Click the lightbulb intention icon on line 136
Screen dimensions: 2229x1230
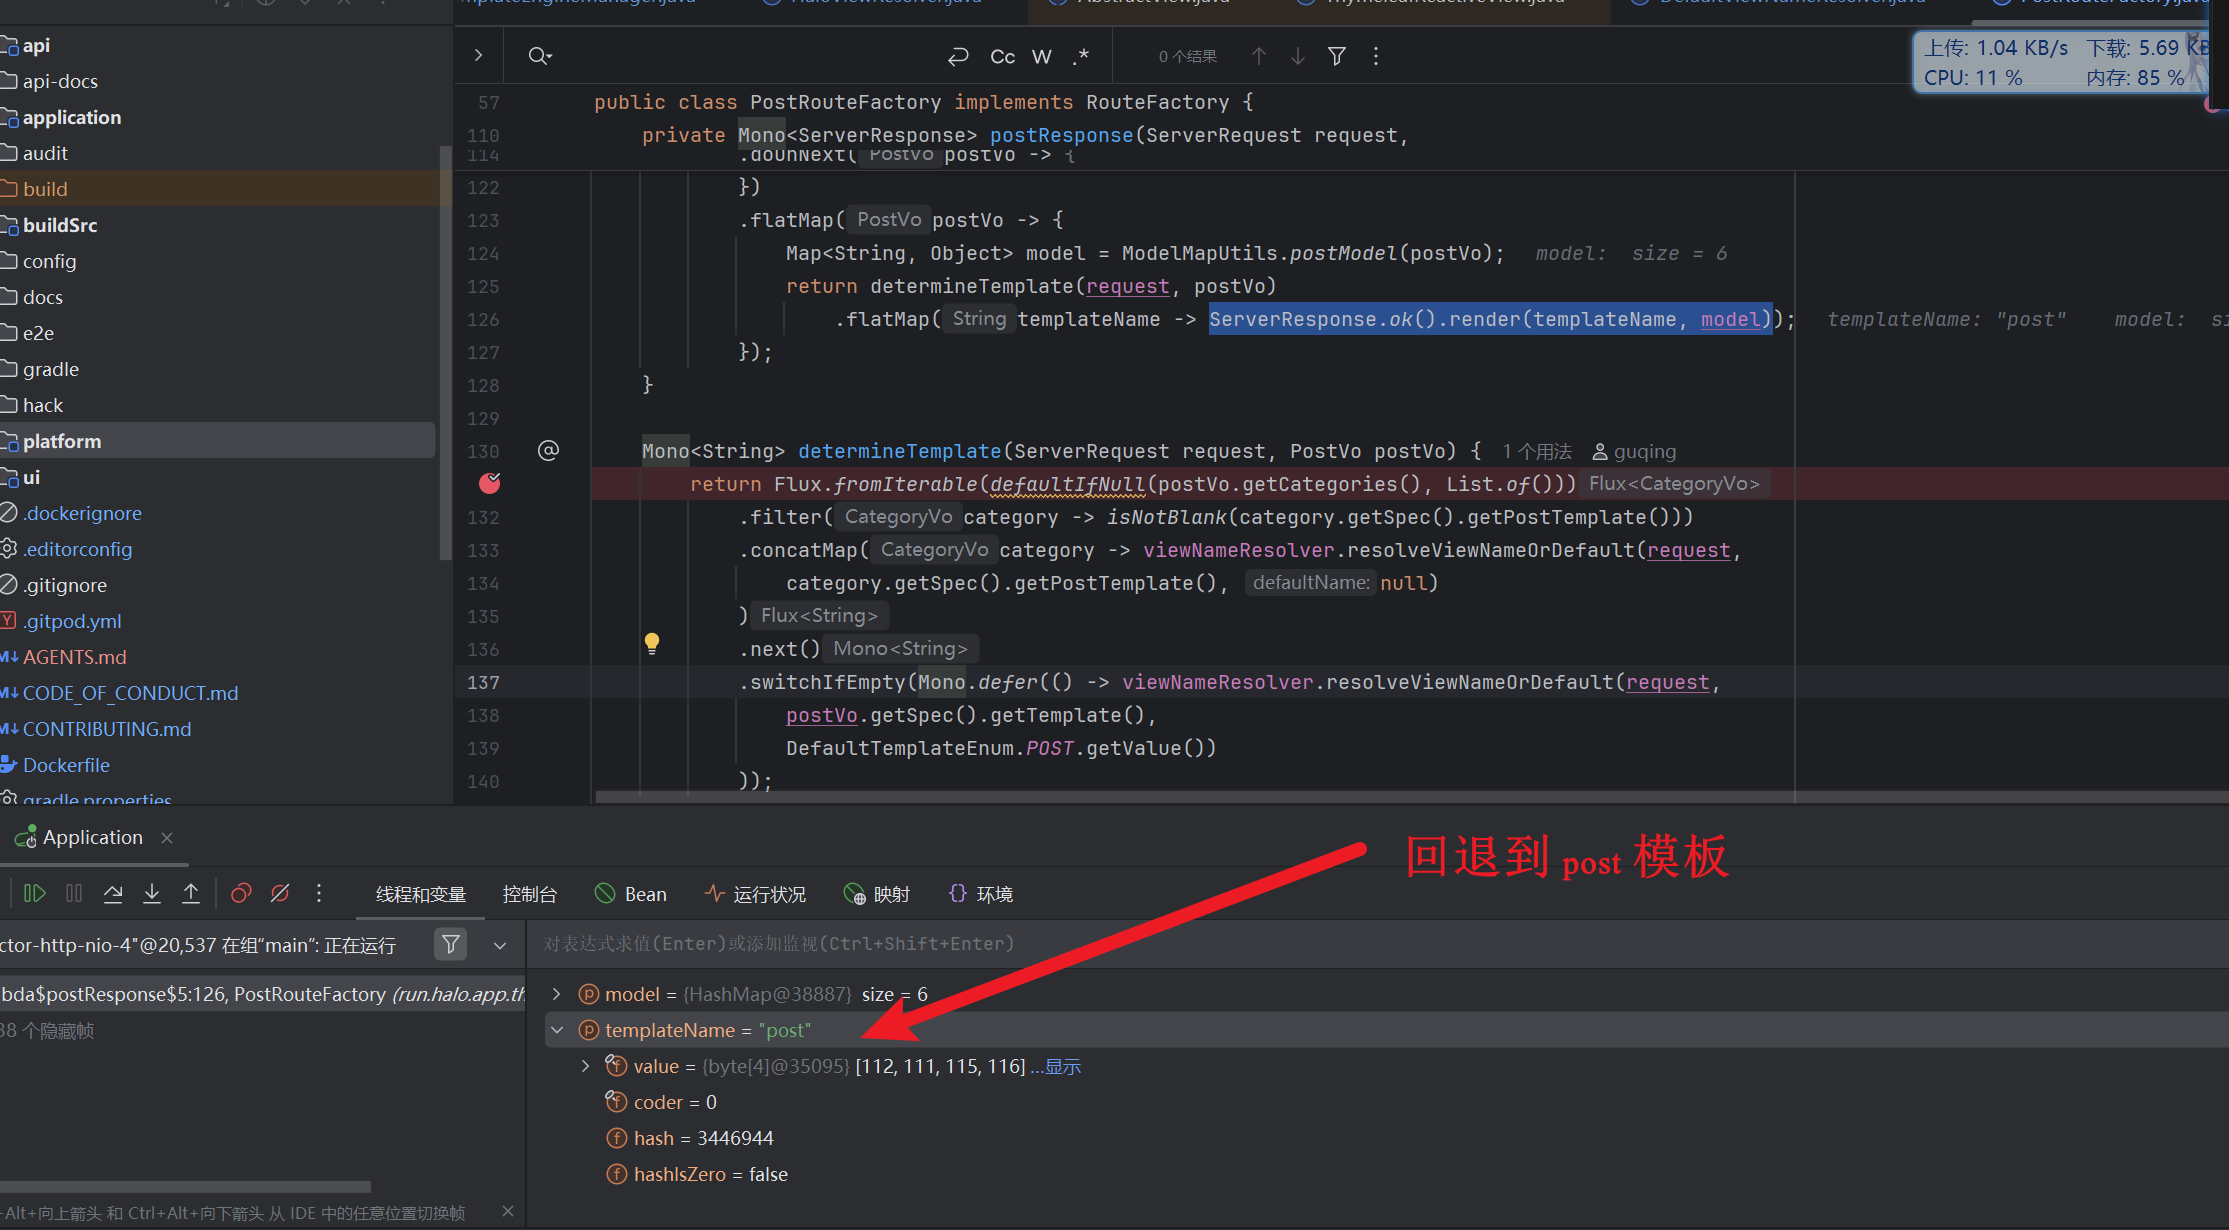pos(652,644)
